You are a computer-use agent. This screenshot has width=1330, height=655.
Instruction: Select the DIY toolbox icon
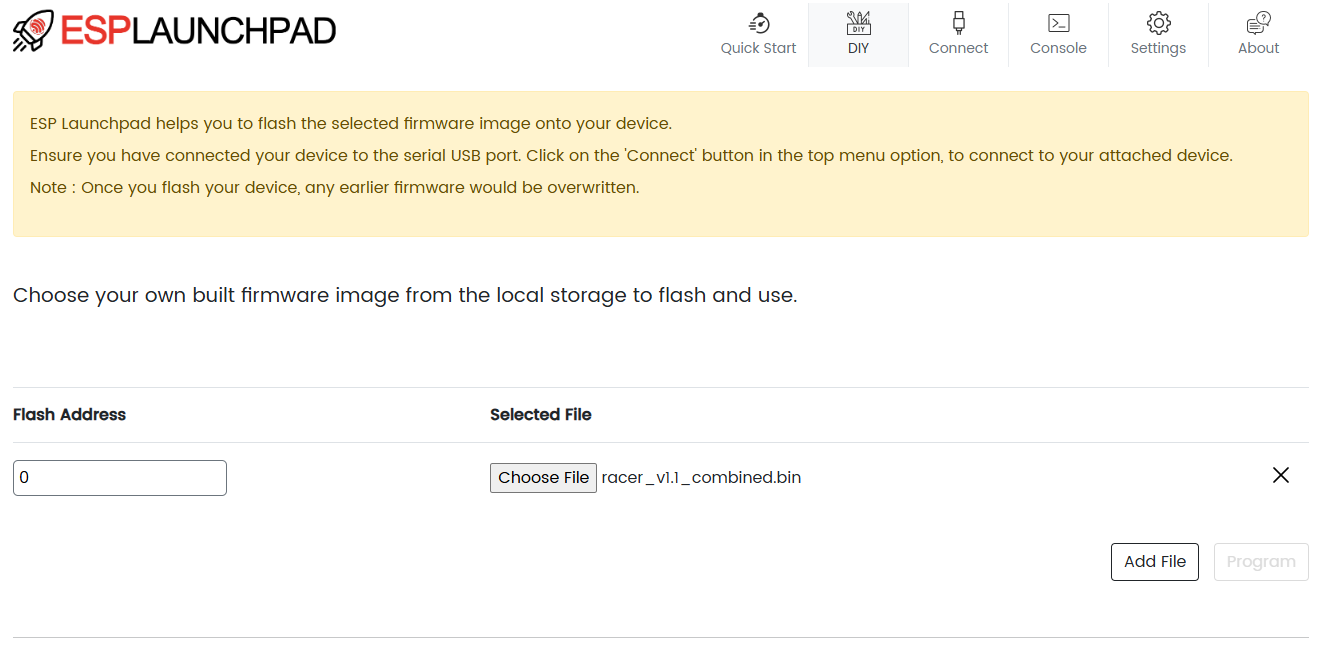[x=858, y=23]
